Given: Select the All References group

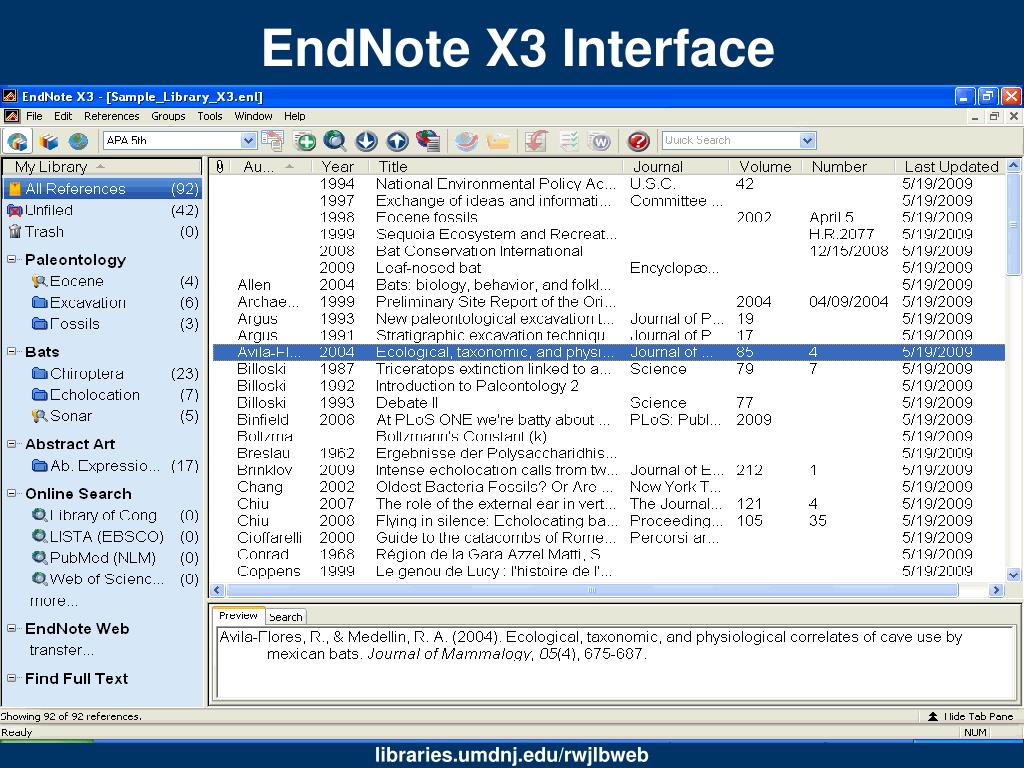Looking at the screenshot, I should (x=103, y=189).
